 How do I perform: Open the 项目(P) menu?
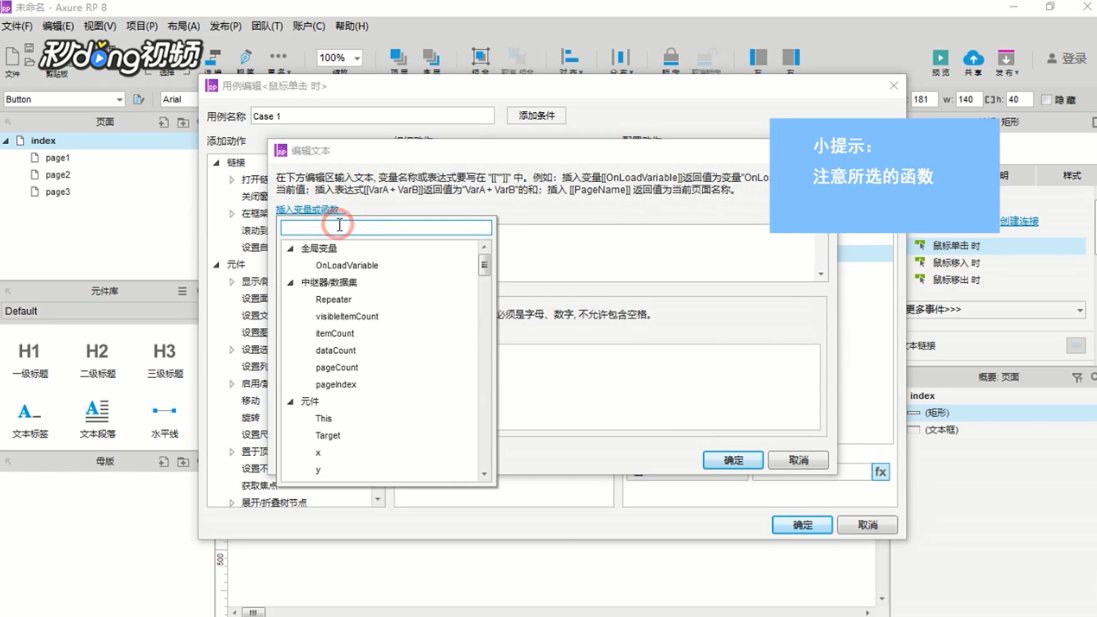pyautogui.click(x=142, y=26)
